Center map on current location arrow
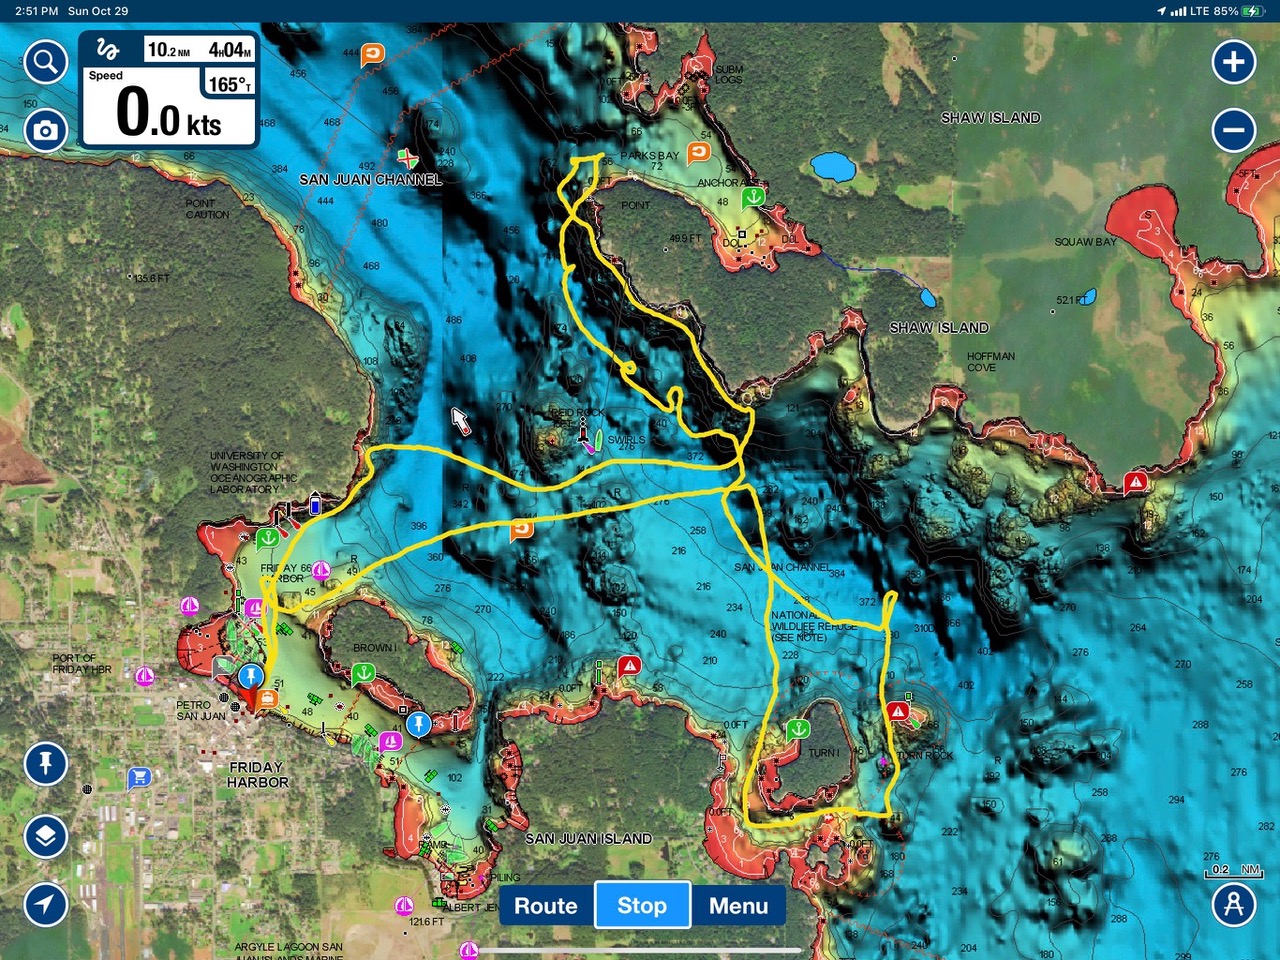Viewport: 1280px width, 960px height. (45, 904)
